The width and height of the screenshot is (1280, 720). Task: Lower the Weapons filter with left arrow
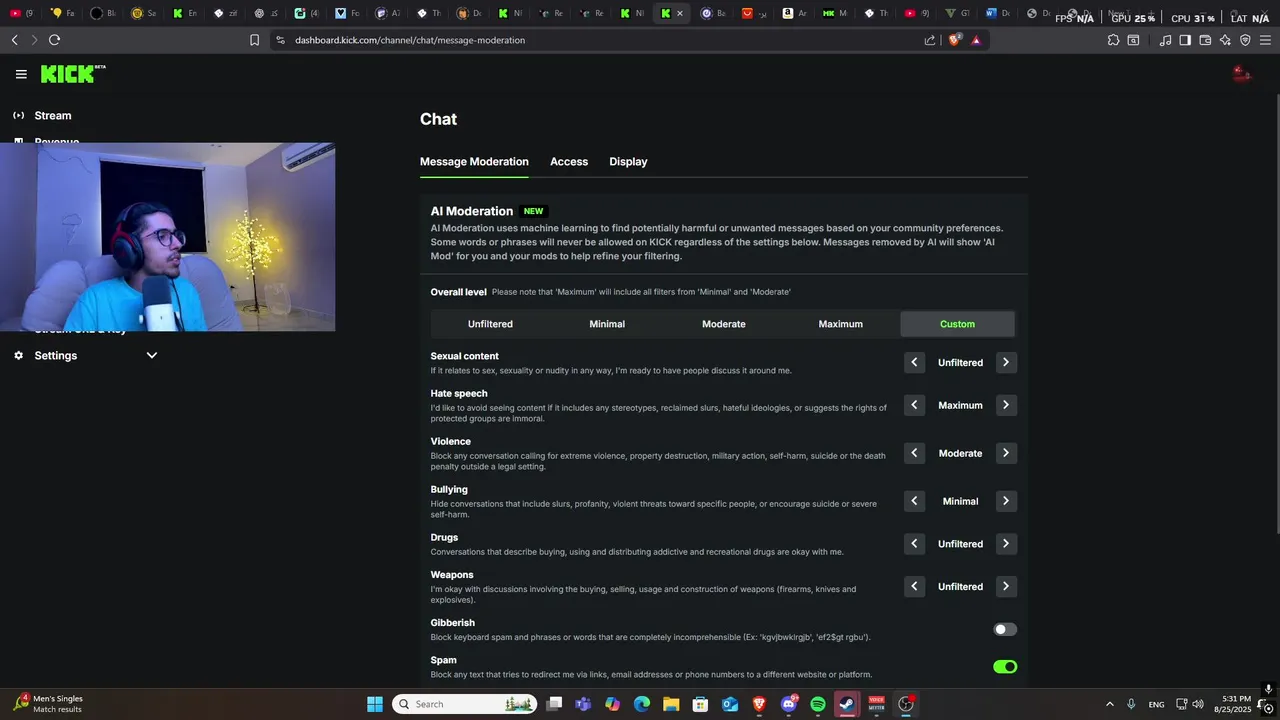click(x=914, y=587)
